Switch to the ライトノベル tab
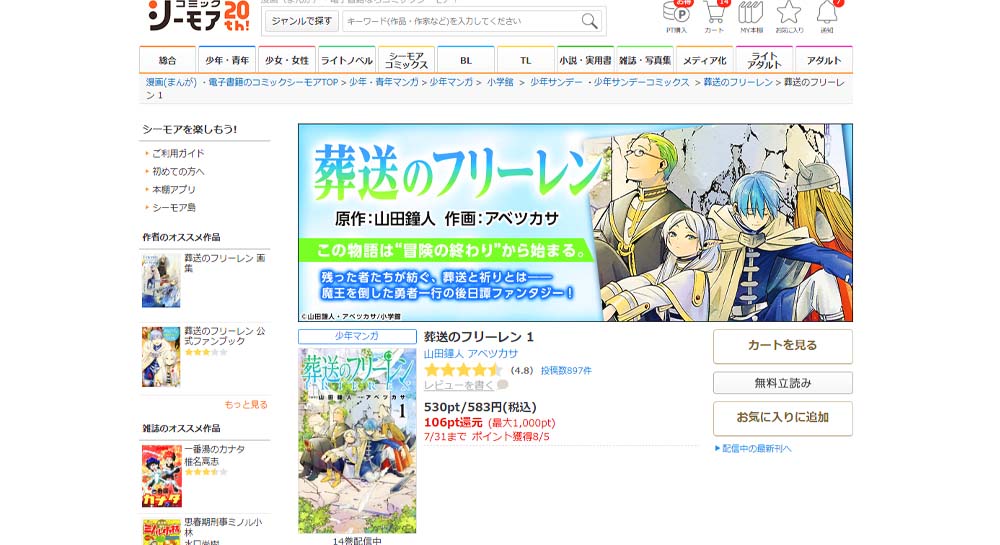The image size is (1000, 545). click(x=346, y=60)
